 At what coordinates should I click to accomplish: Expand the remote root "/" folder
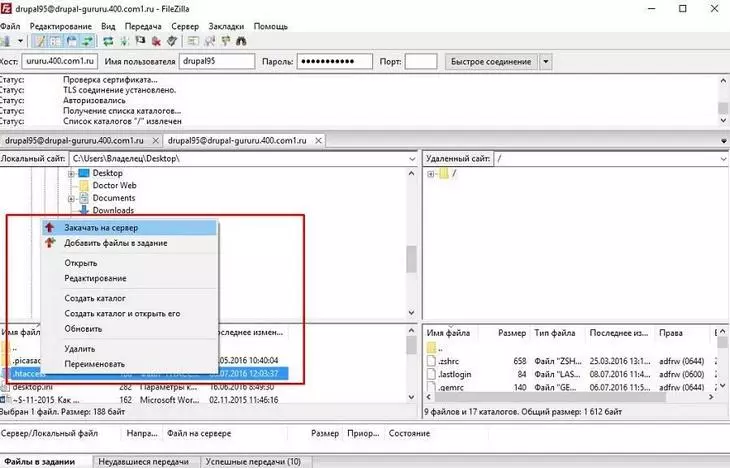pyautogui.click(x=430, y=174)
